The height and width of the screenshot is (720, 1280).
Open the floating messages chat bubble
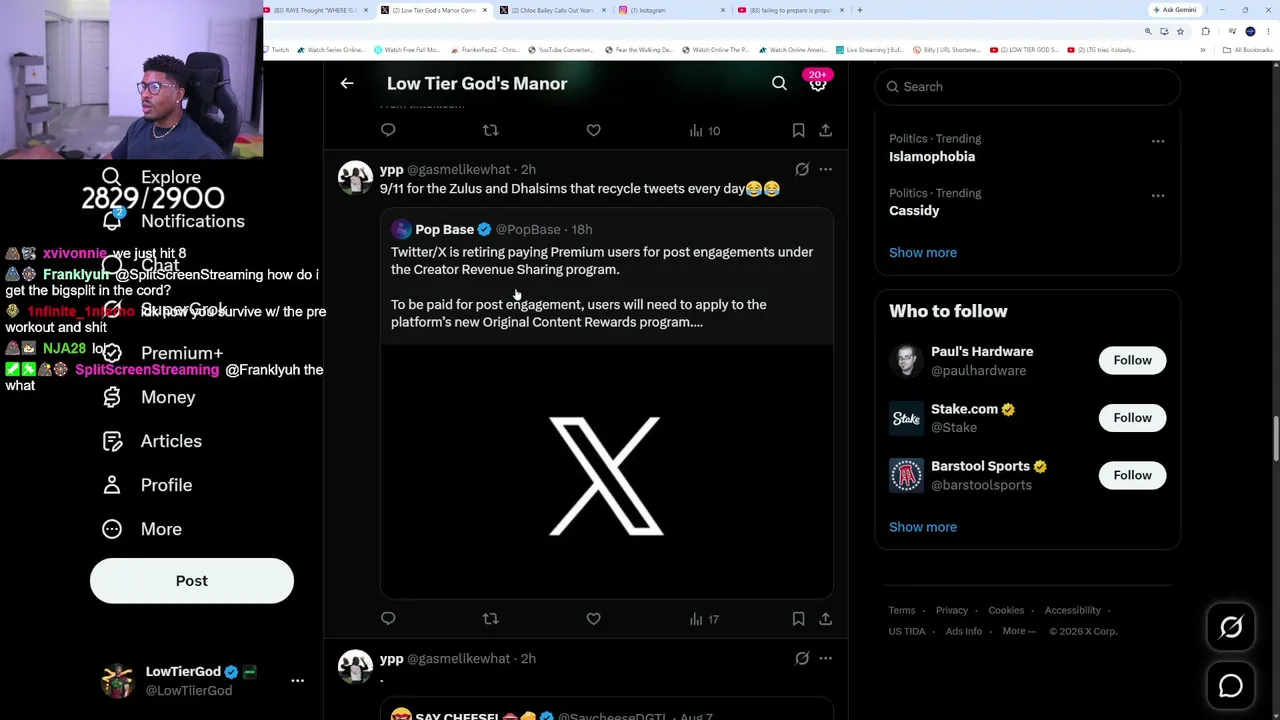[x=1231, y=686]
